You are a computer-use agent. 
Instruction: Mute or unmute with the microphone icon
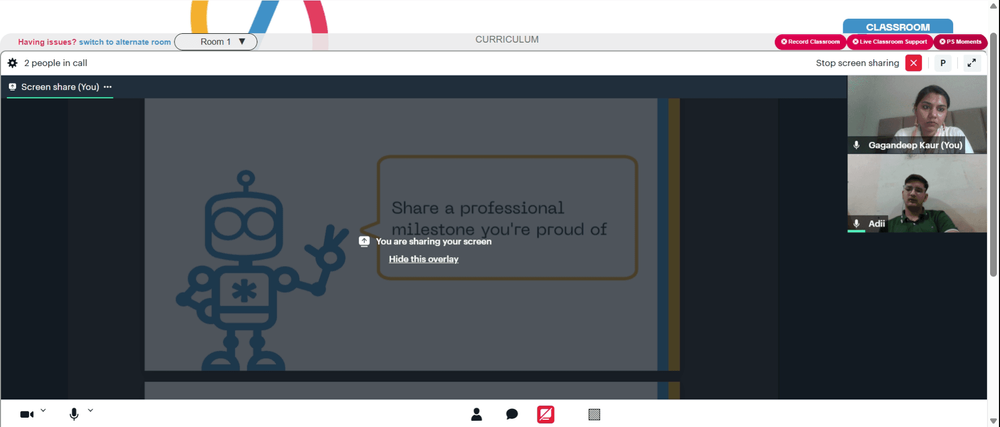pos(74,414)
